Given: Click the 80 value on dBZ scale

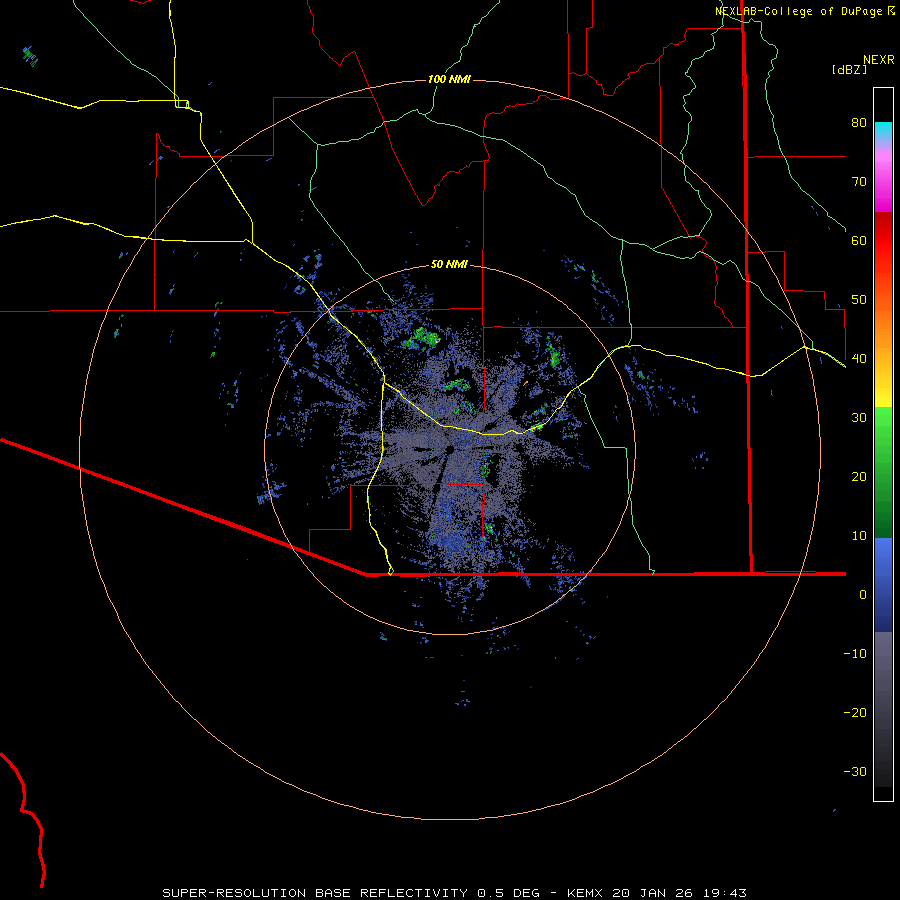Looking at the screenshot, I should pyautogui.click(x=859, y=123).
